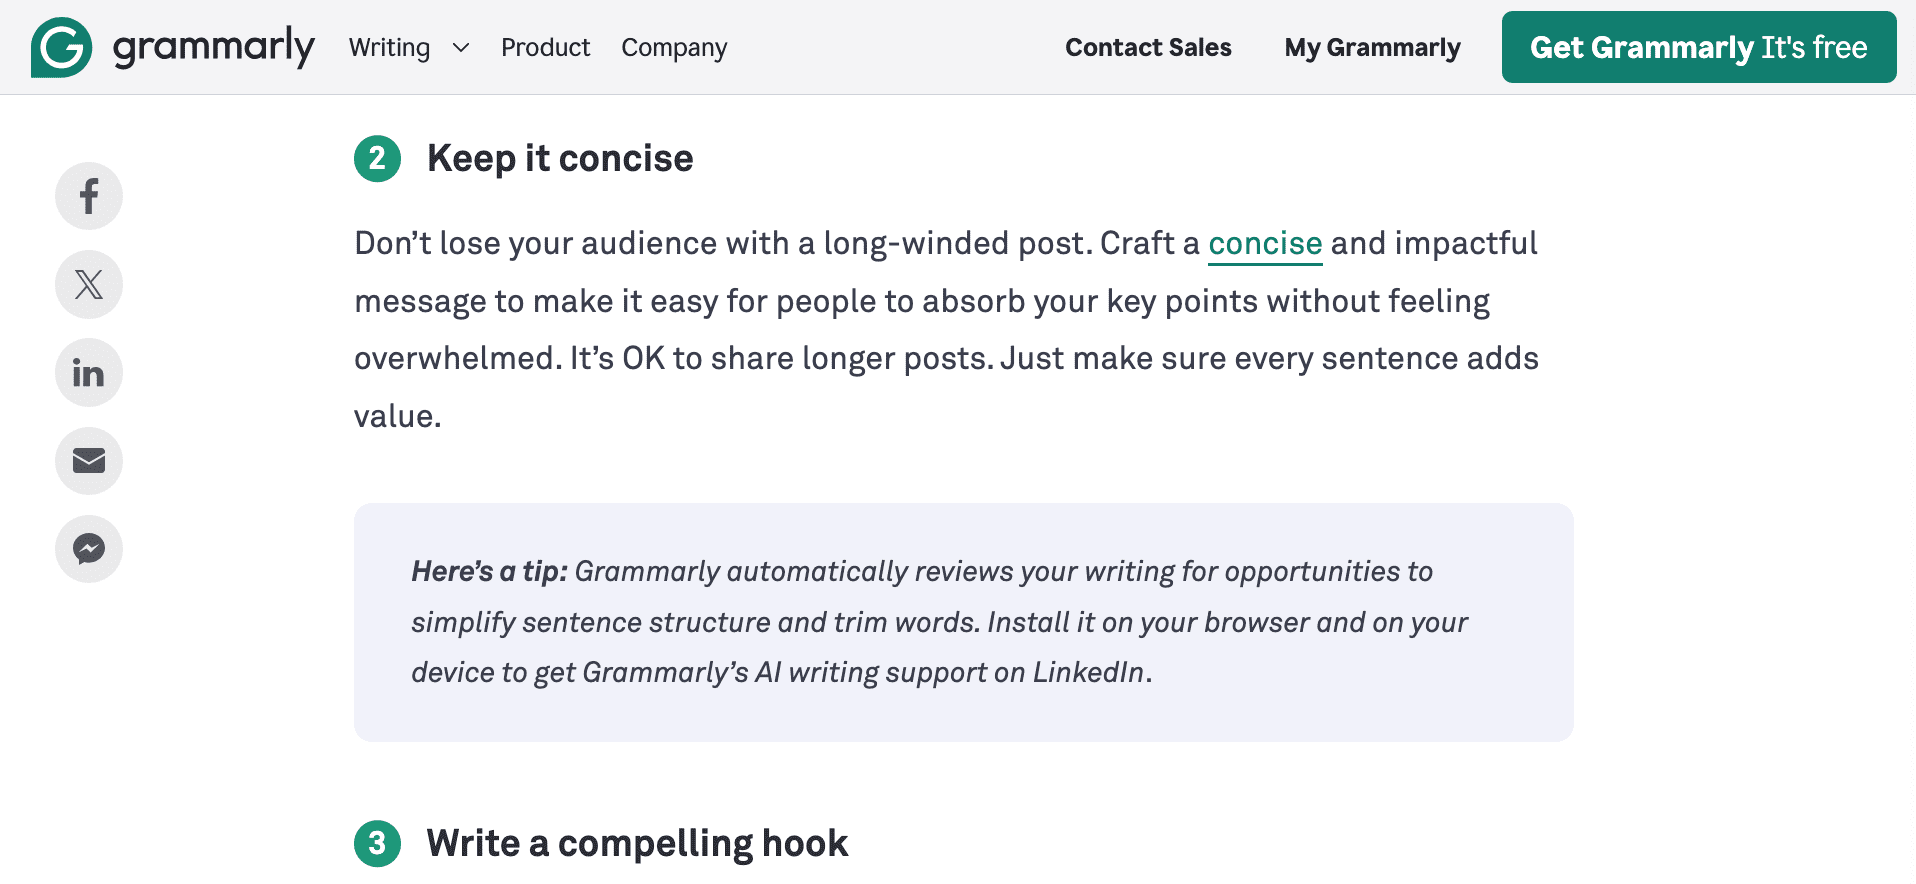Click the green number 3 badge

tap(377, 844)
